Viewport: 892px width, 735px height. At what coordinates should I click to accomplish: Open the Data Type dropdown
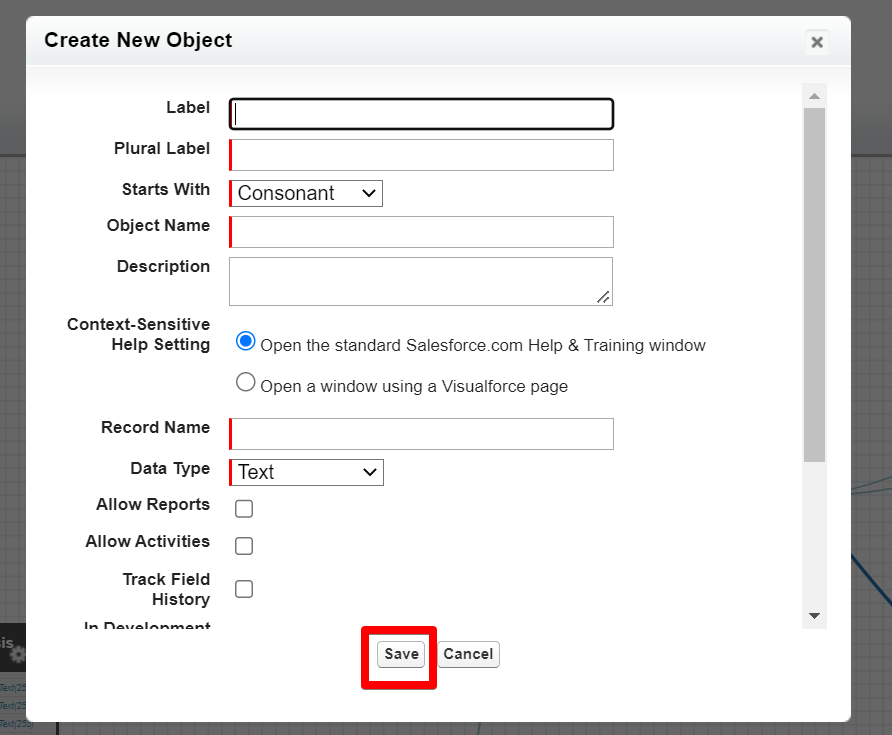pyautogui.click(x=307, y=472)
